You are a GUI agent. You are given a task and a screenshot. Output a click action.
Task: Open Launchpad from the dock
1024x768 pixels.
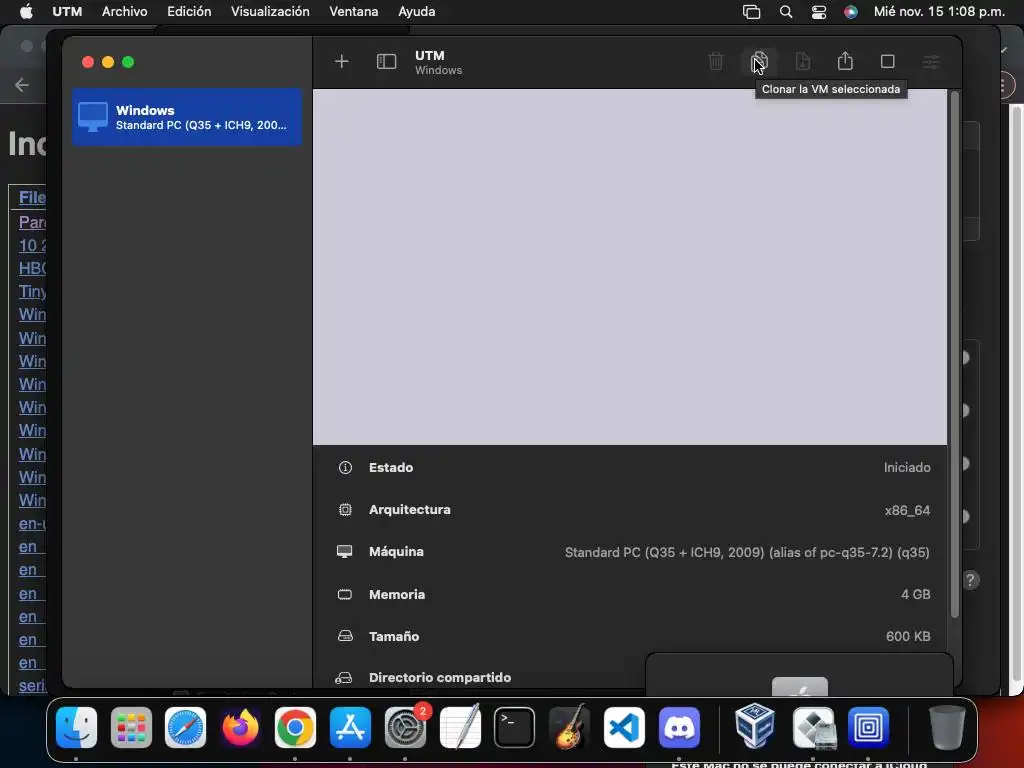tap(131, 728)
